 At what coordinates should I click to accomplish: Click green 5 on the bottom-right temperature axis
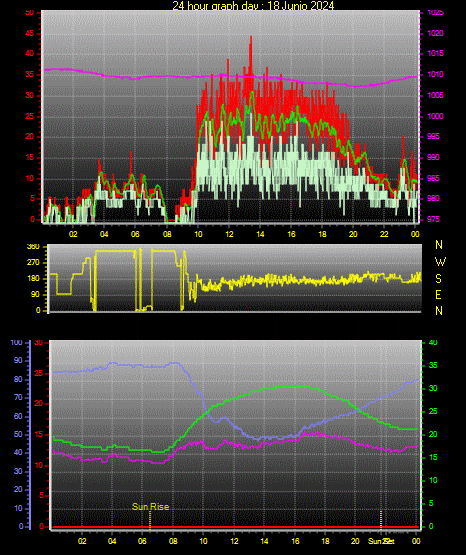431,503
